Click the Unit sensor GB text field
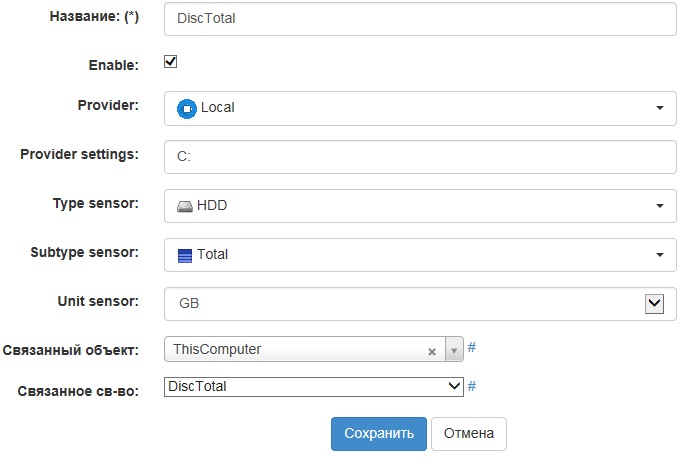 click(x=400, y=303)
